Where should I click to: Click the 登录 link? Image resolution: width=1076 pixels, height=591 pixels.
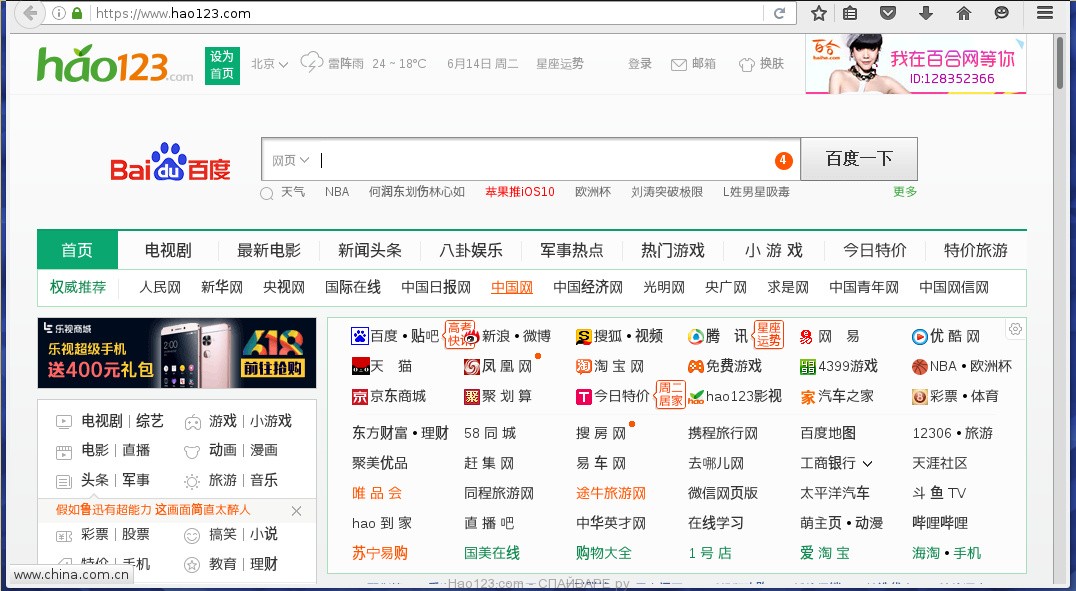coord(640,64)
